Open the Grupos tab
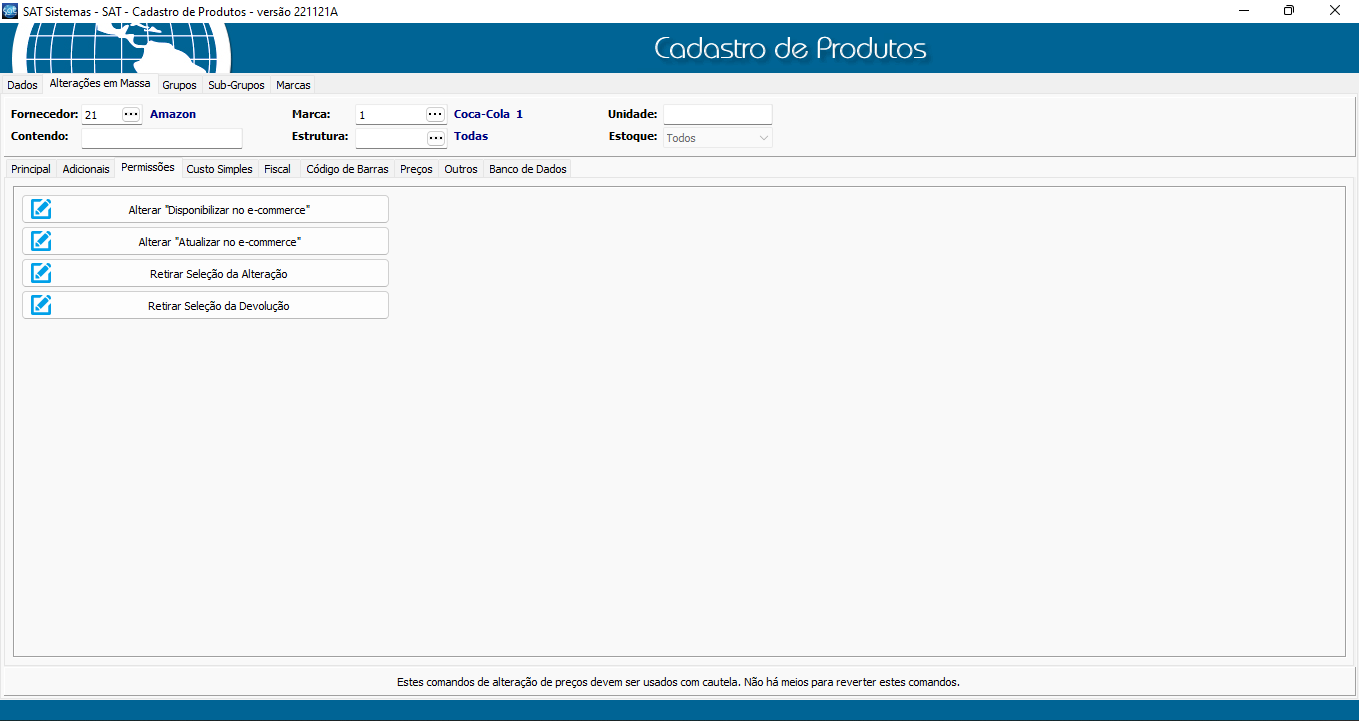Image resolution: width=1359 pixels, height=721 pixels. coord(179,85)
